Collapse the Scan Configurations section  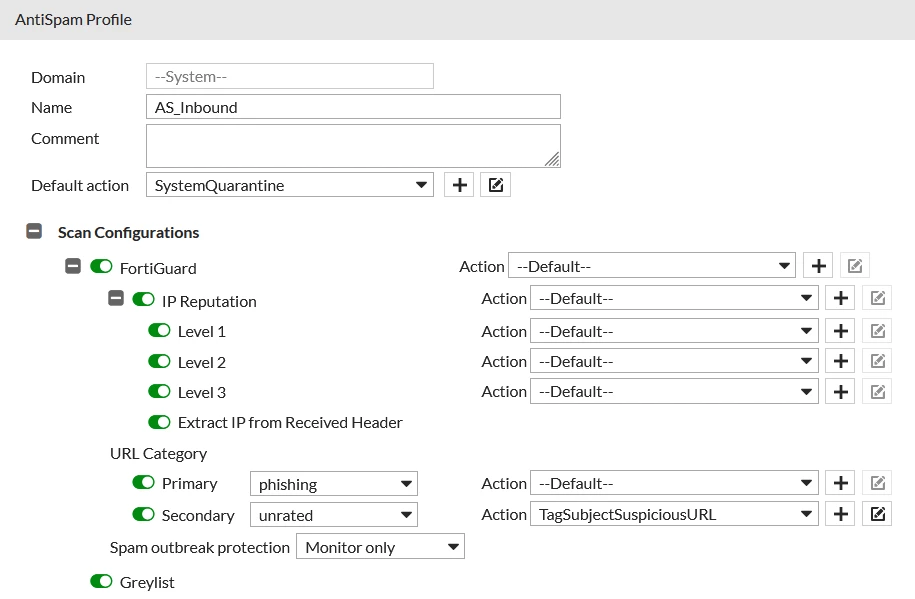[34, 231]
